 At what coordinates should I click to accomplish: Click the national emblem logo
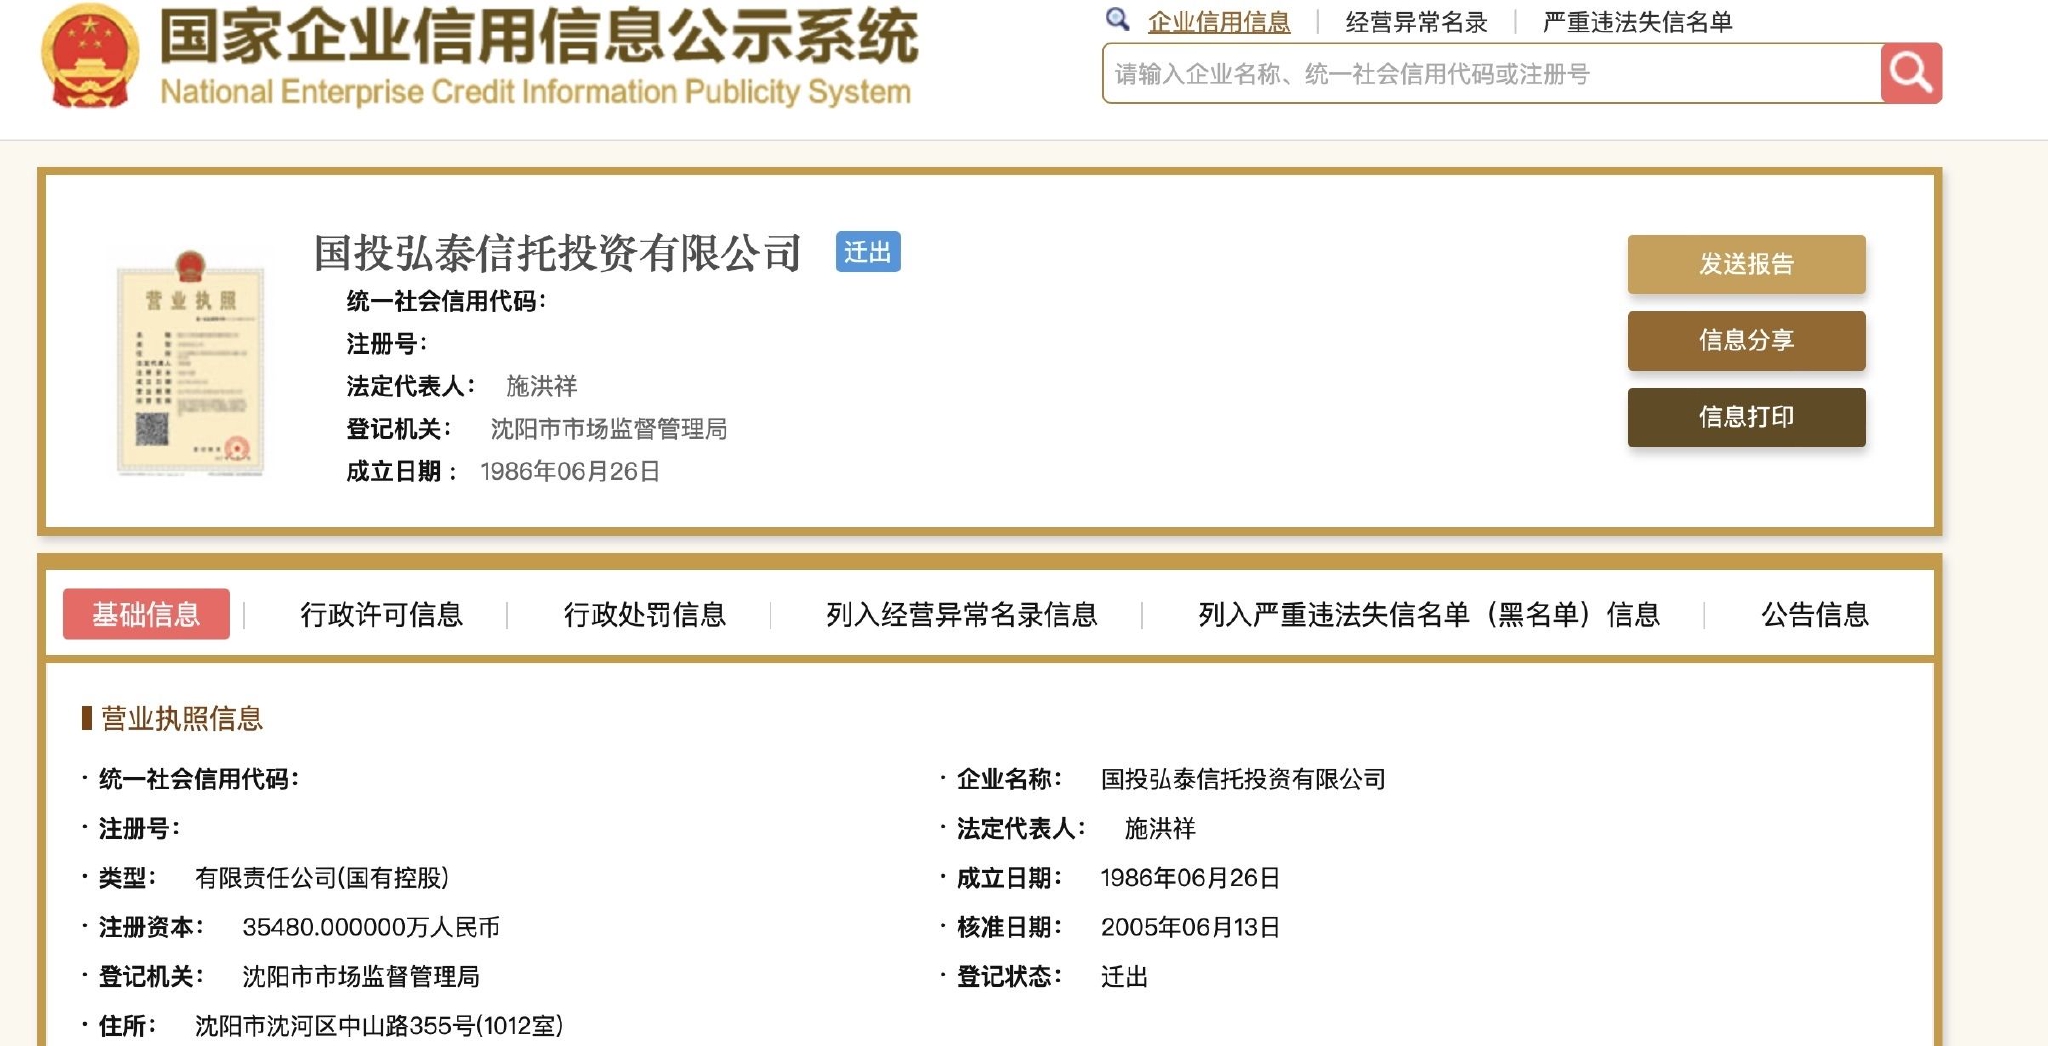coord(90,56)
